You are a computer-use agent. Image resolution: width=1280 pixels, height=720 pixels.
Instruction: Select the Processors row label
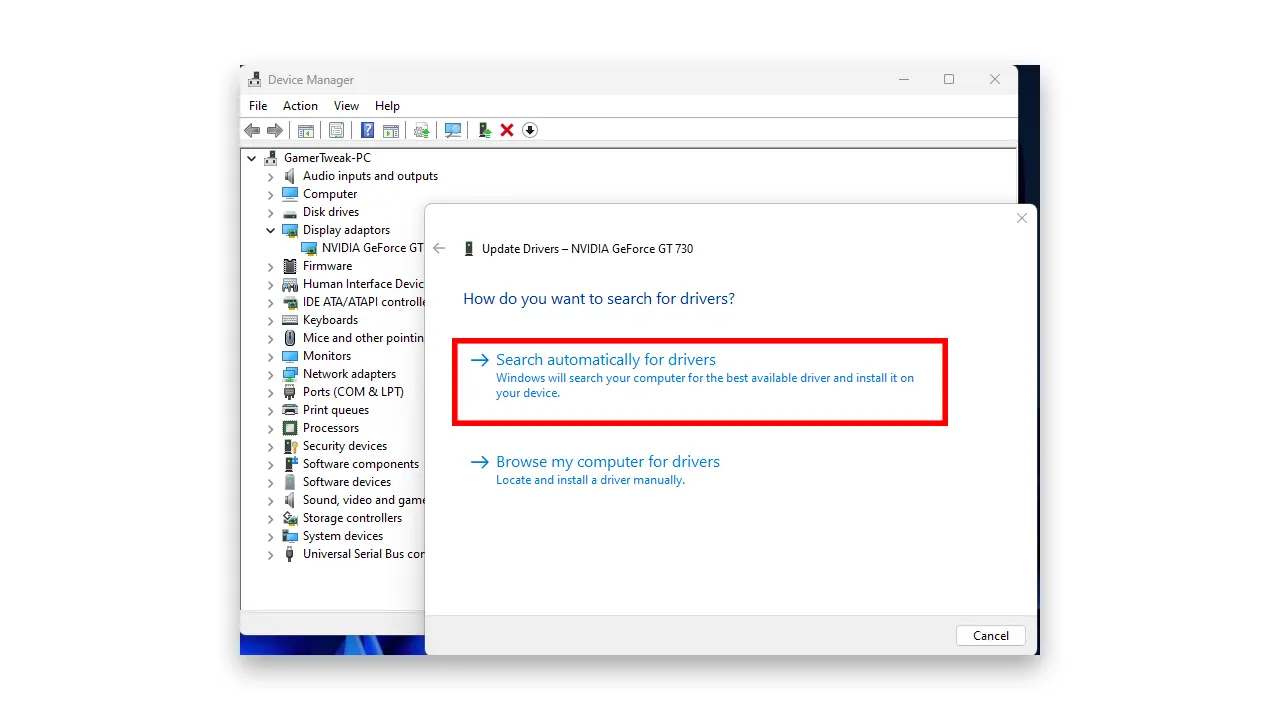tap(331, 428)
